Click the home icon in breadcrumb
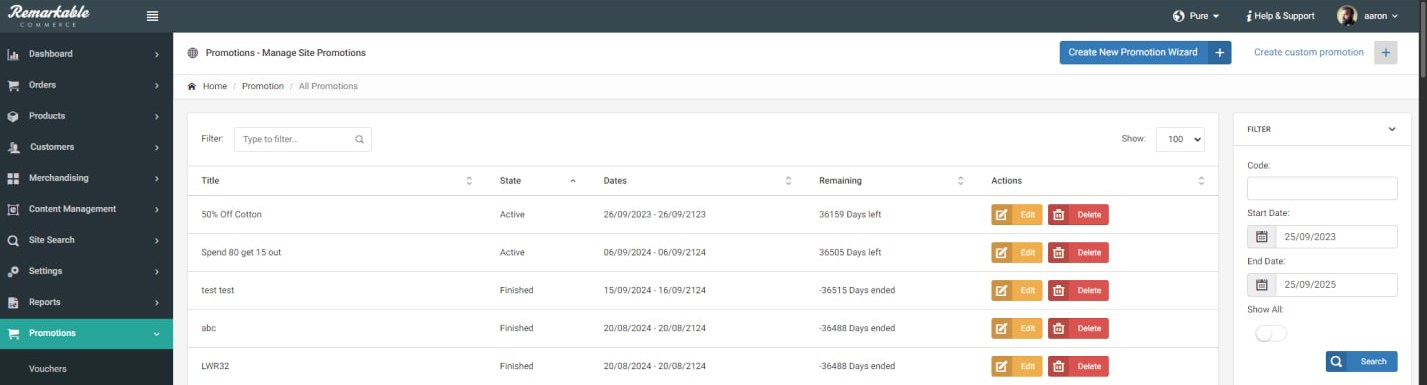 pos(192,86)
